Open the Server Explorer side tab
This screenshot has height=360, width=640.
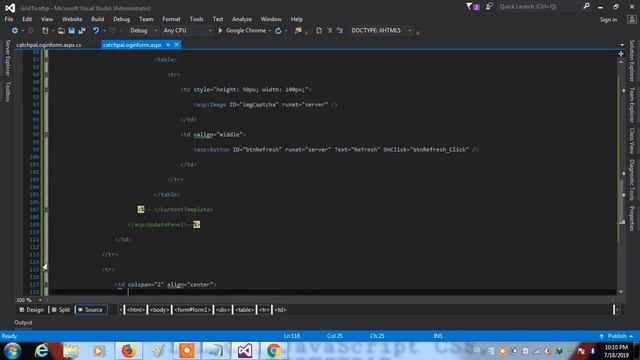tap(7, 58)
